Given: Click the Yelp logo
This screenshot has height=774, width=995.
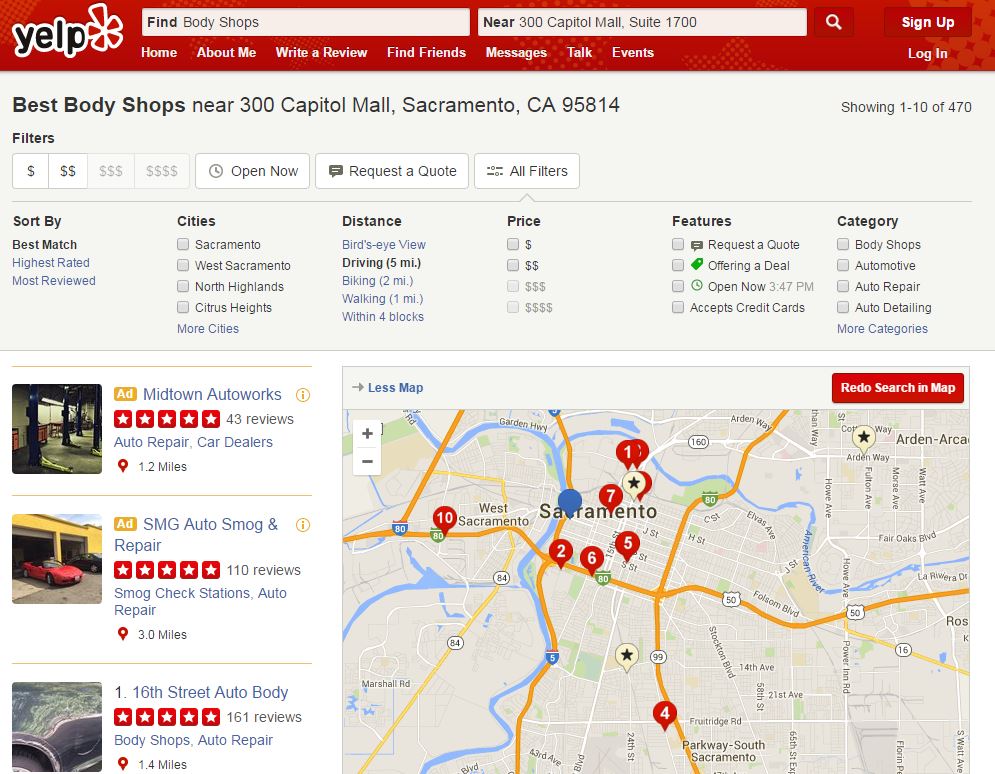Looking at the screenshot, I should 67,32.
